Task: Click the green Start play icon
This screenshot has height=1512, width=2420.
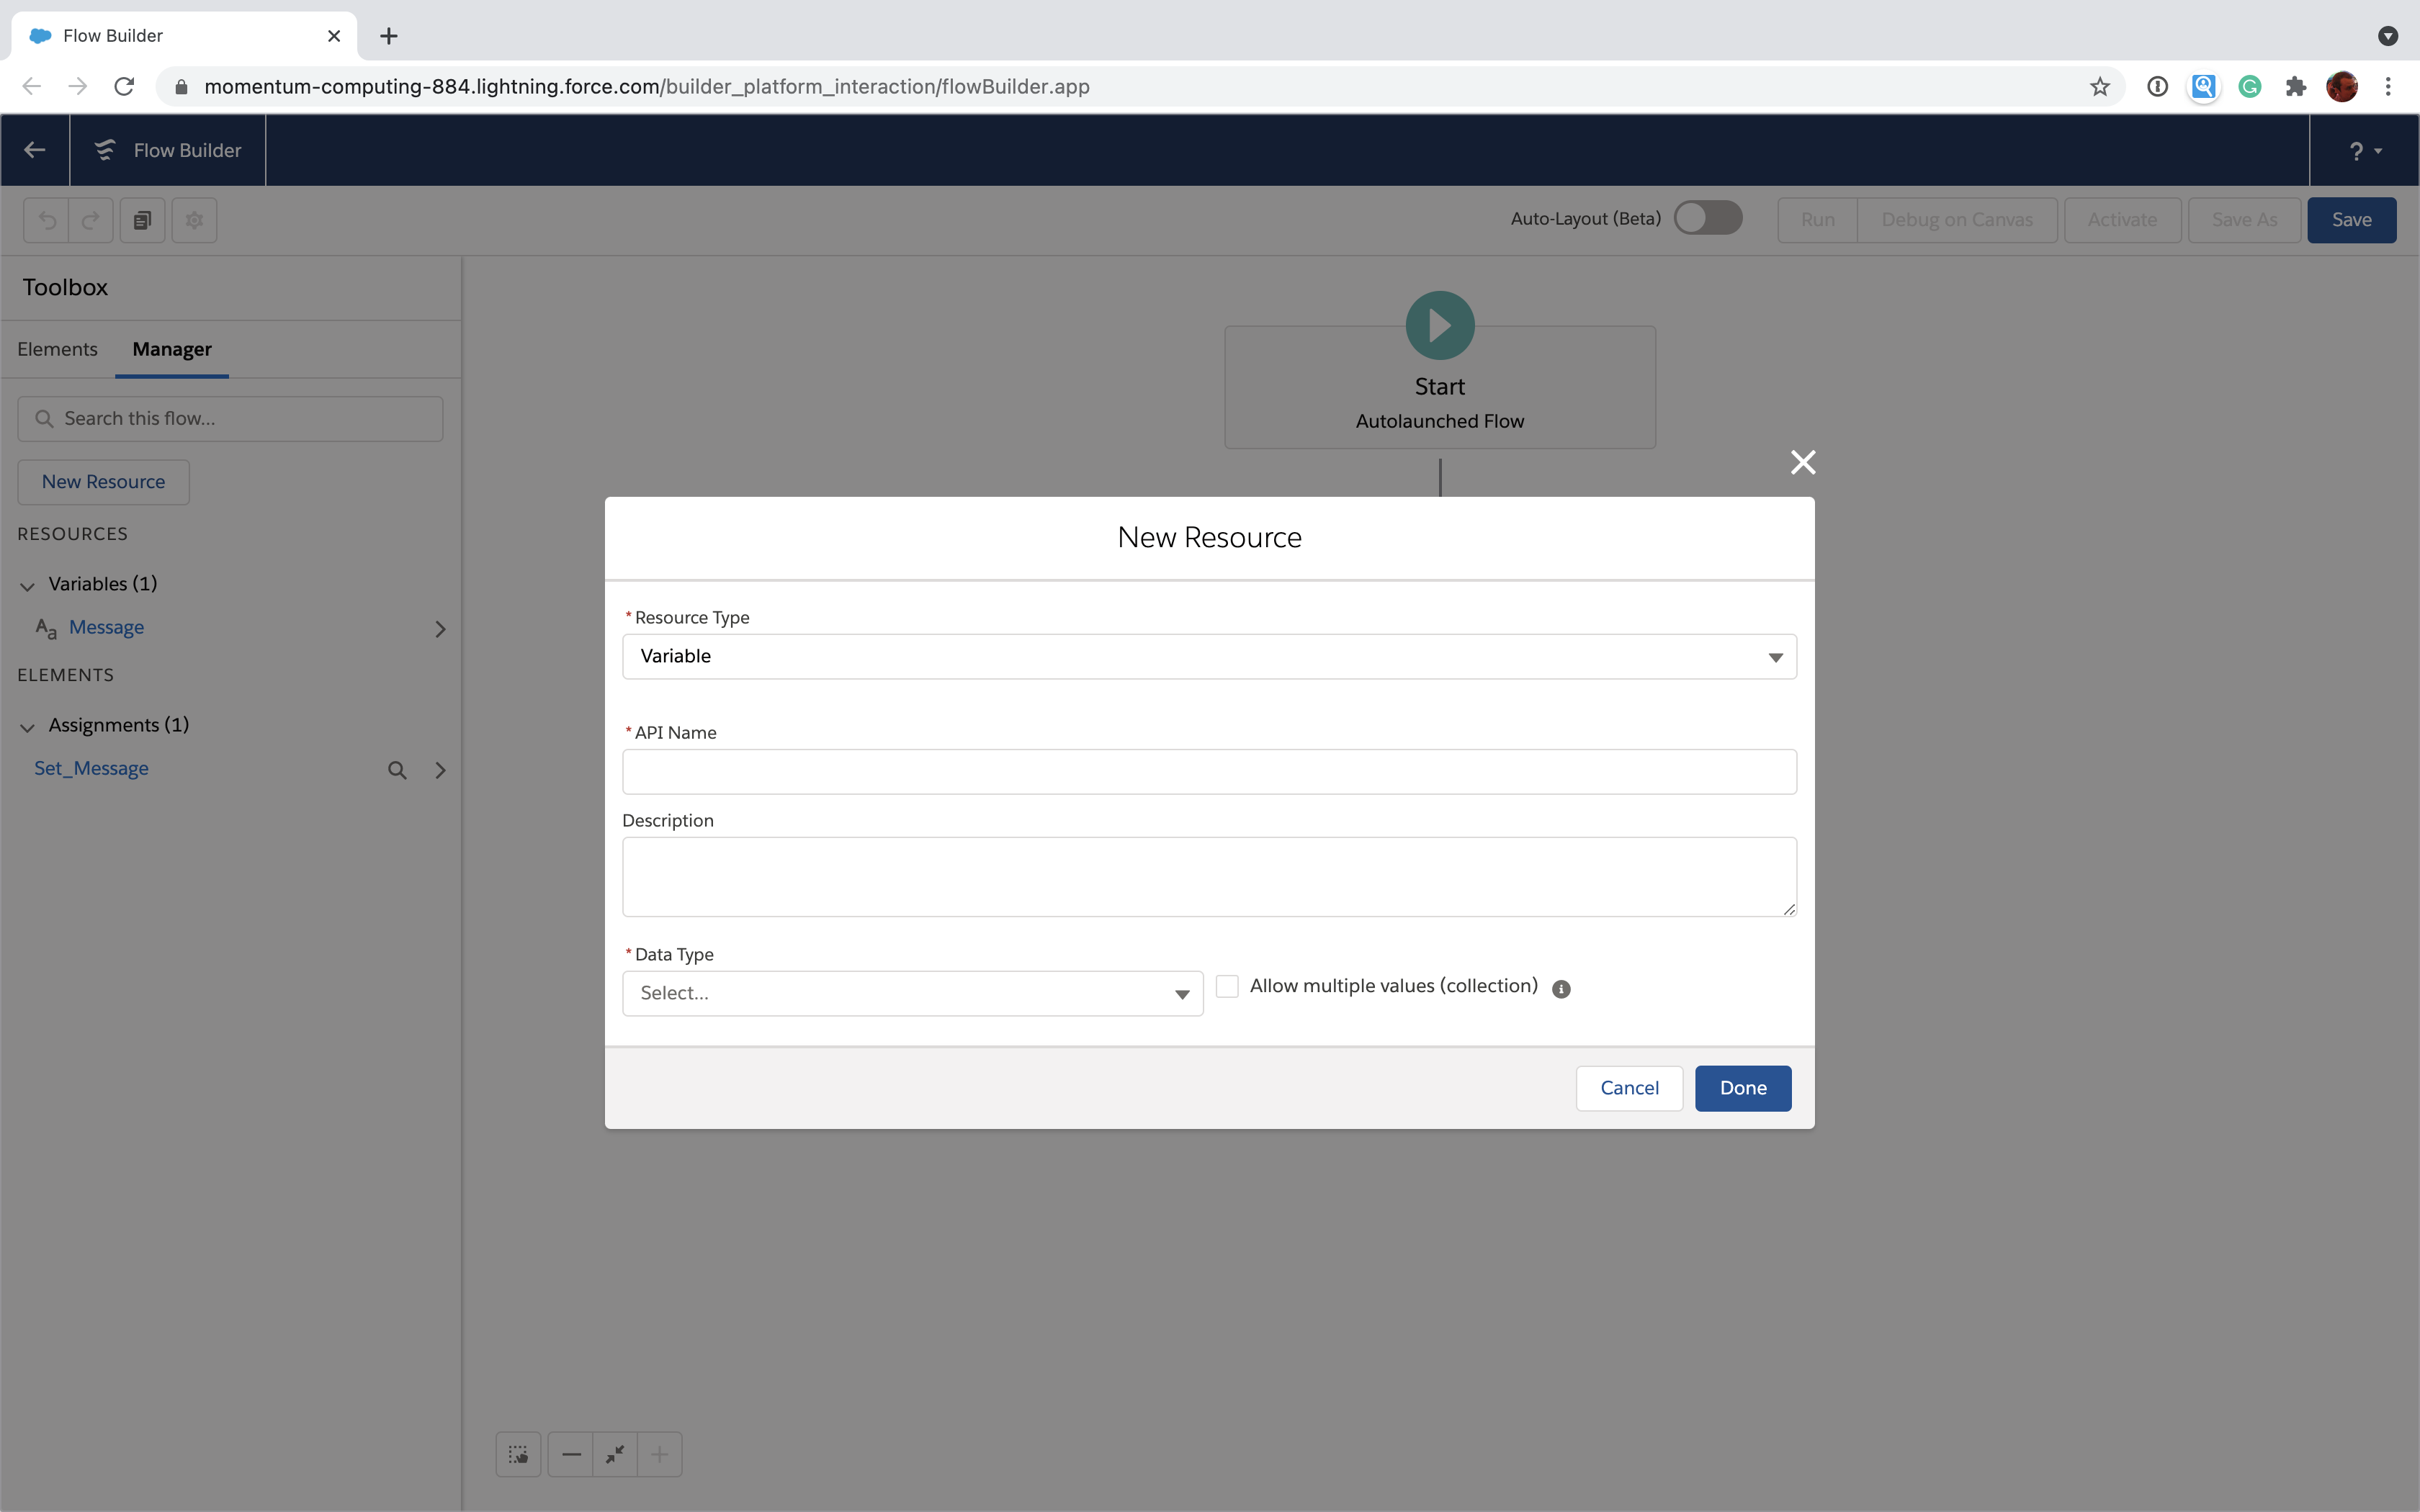Action: [1439, 324]
